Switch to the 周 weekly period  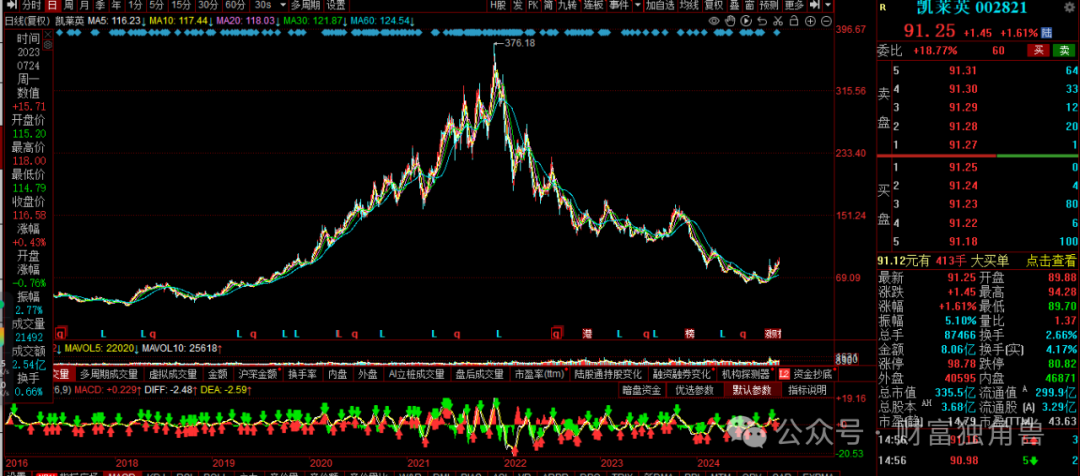[x=68, y=5]
